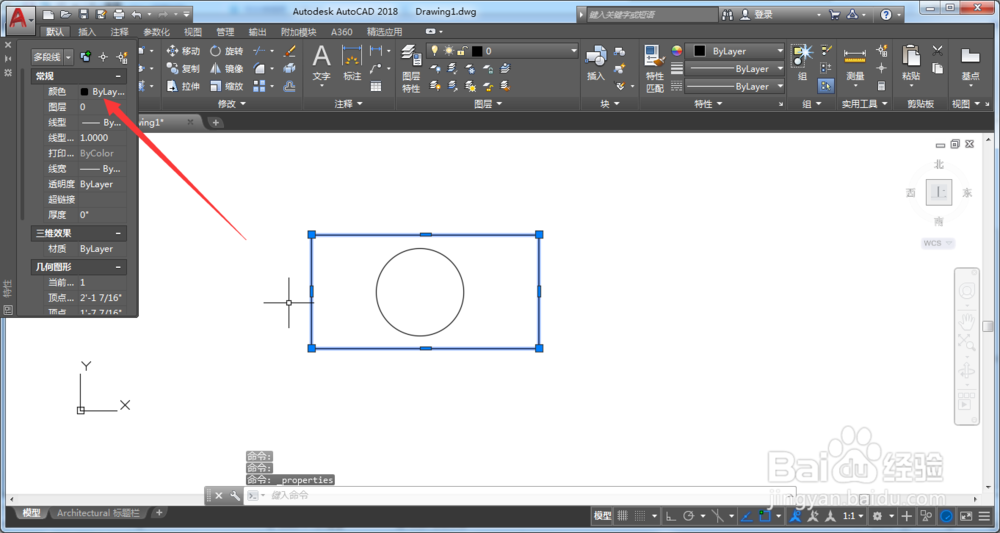Click the Dimension (标注) tool
Viewport: 1000px width, 533px height.
click(352, 64)
